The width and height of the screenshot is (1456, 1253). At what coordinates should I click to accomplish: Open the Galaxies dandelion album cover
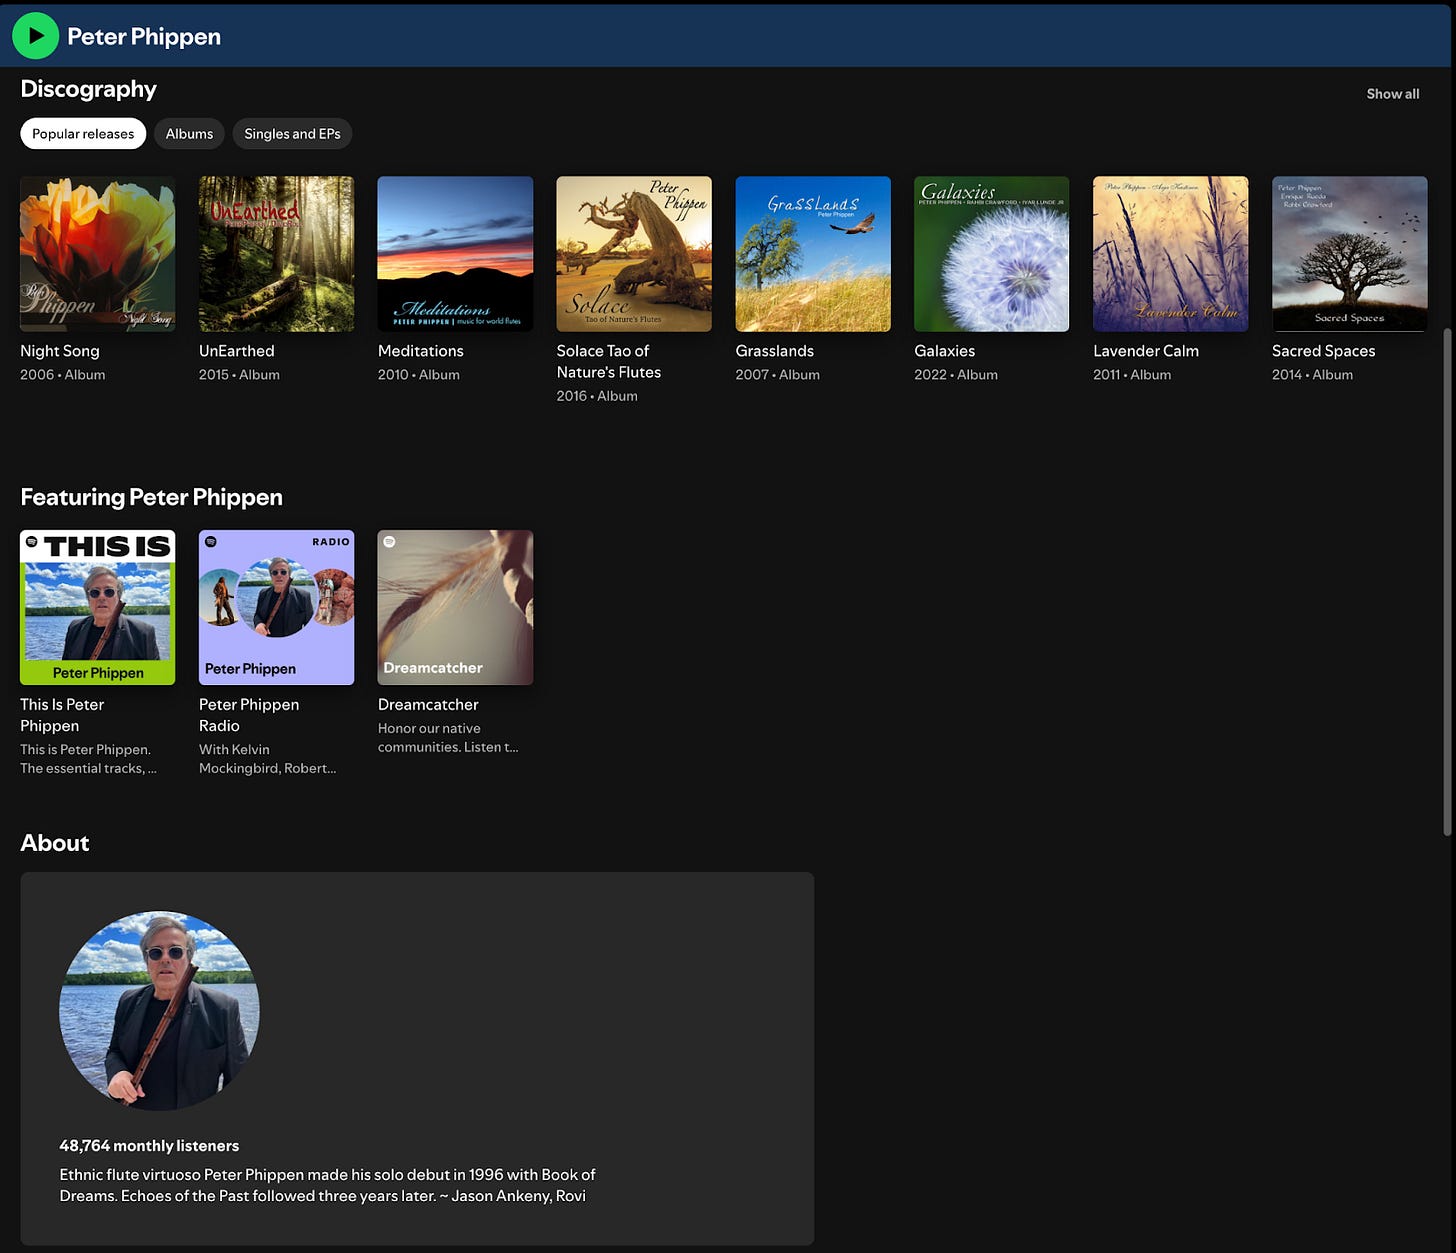point(991,254)
